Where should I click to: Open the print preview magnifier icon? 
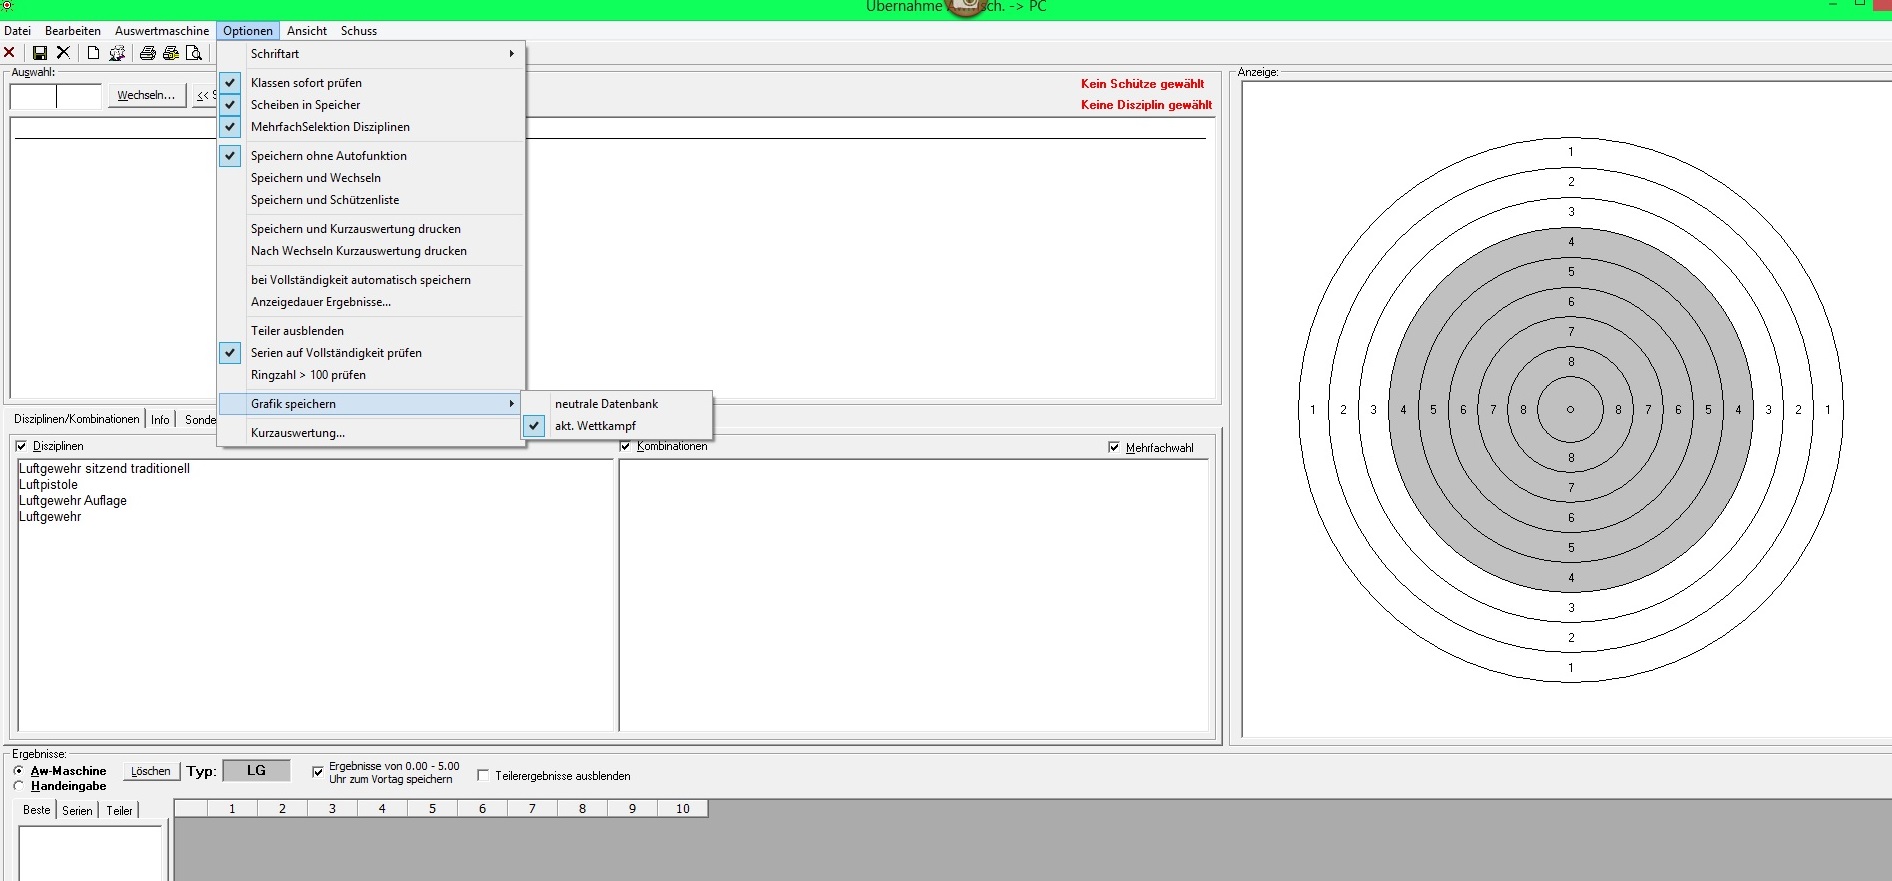coord(194,53)
